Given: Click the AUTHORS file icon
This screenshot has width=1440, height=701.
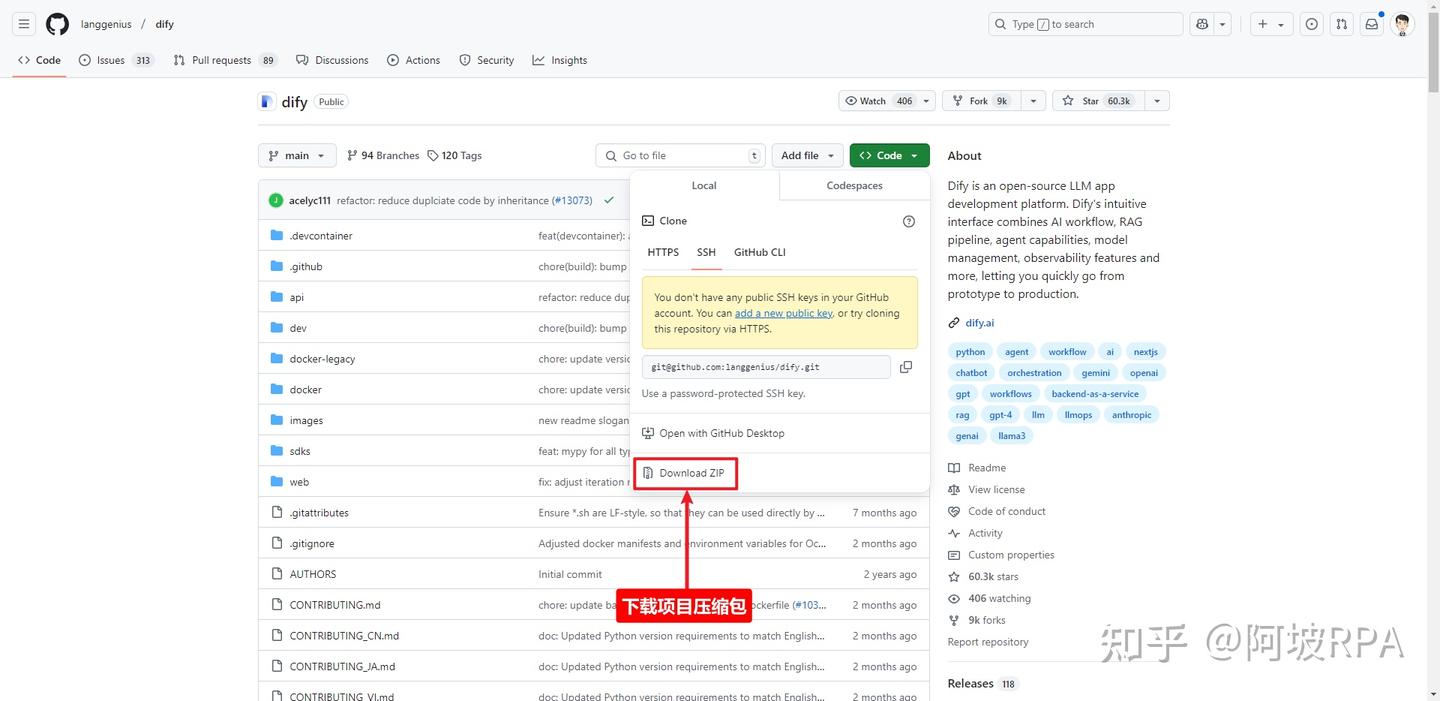Looking at the screenshot, I should [x=277, y=574].
